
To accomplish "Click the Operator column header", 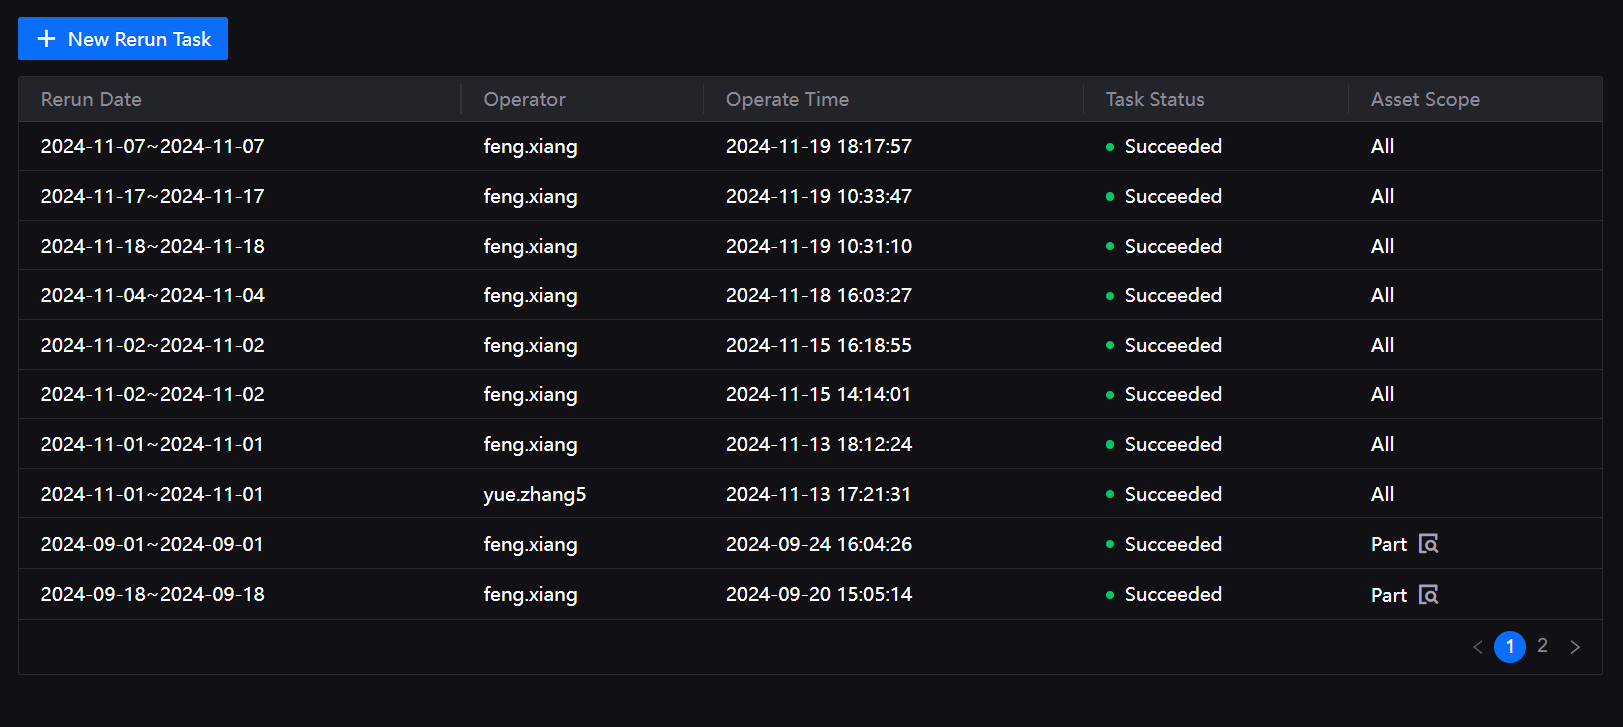I will click(524, 99).
